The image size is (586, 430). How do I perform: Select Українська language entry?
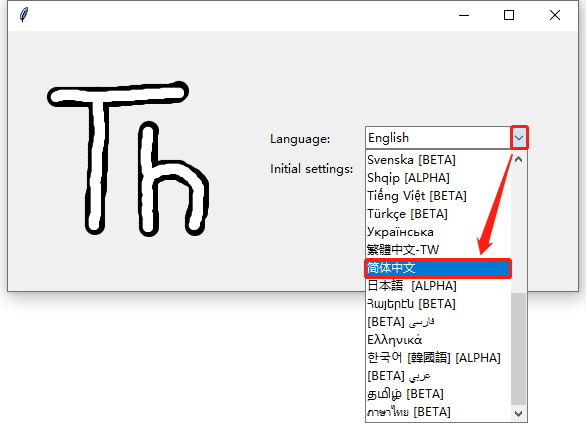pos(438,232)
